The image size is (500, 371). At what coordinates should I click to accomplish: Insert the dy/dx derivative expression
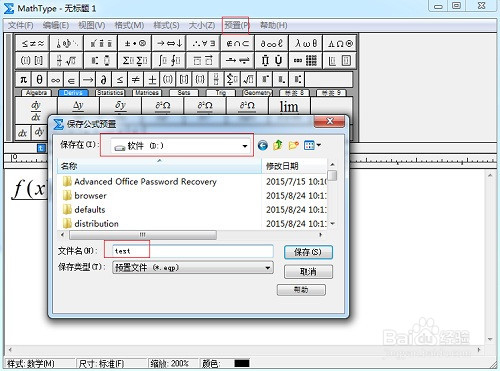[36, 110]
